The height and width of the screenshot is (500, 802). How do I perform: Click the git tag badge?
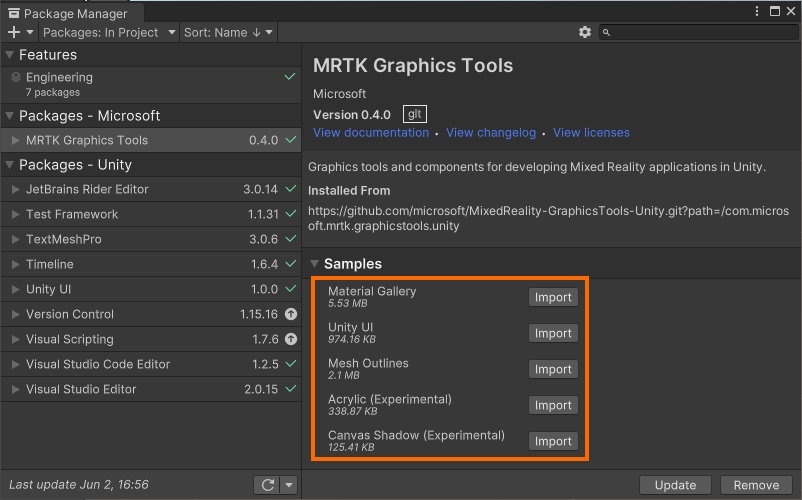point(414,114)
